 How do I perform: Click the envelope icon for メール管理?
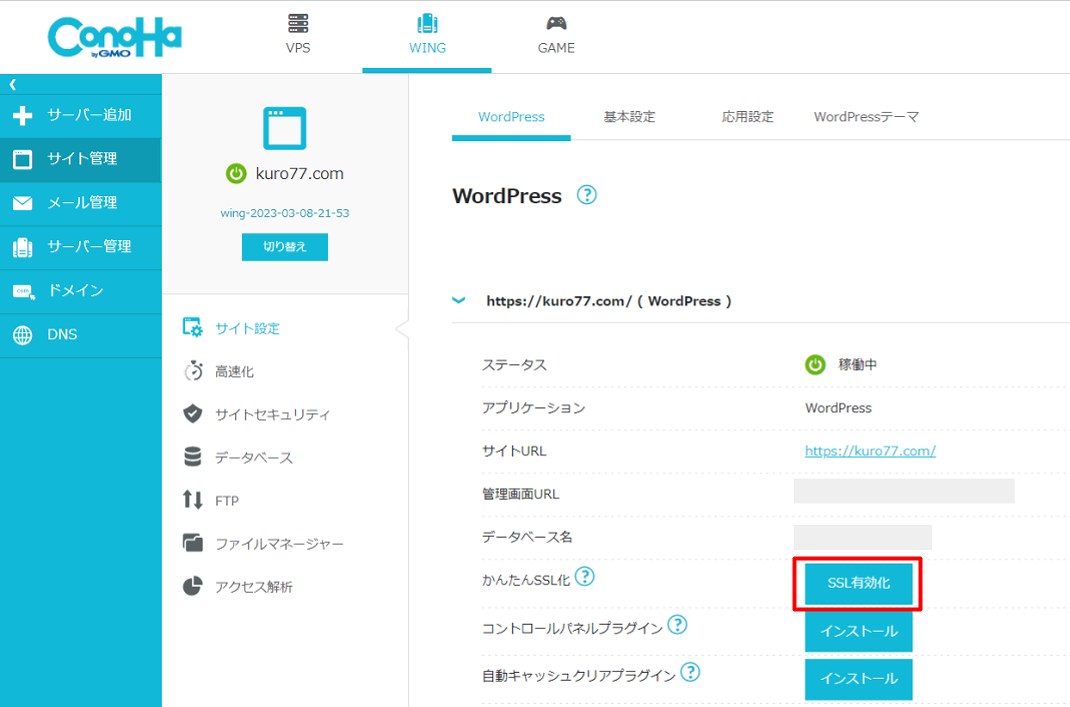(23, 203)
